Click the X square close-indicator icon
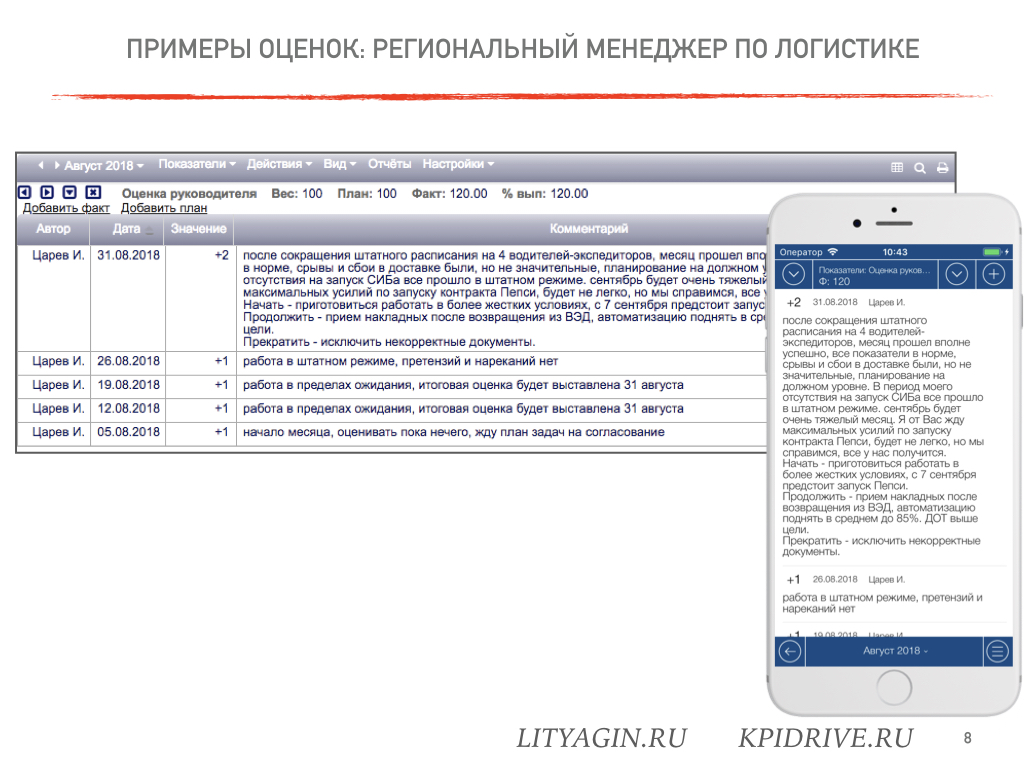The width and height of the screenshot is (1024, 768). click(x=93, y=192)
